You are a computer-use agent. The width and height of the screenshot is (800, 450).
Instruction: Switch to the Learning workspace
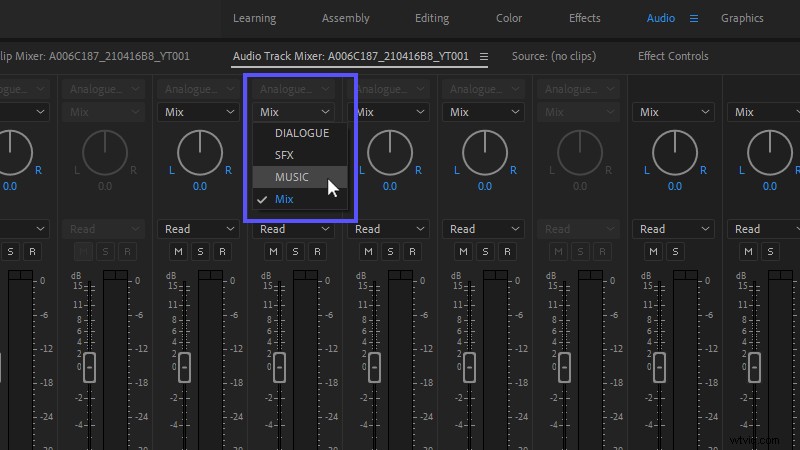(x=255, y=18)
